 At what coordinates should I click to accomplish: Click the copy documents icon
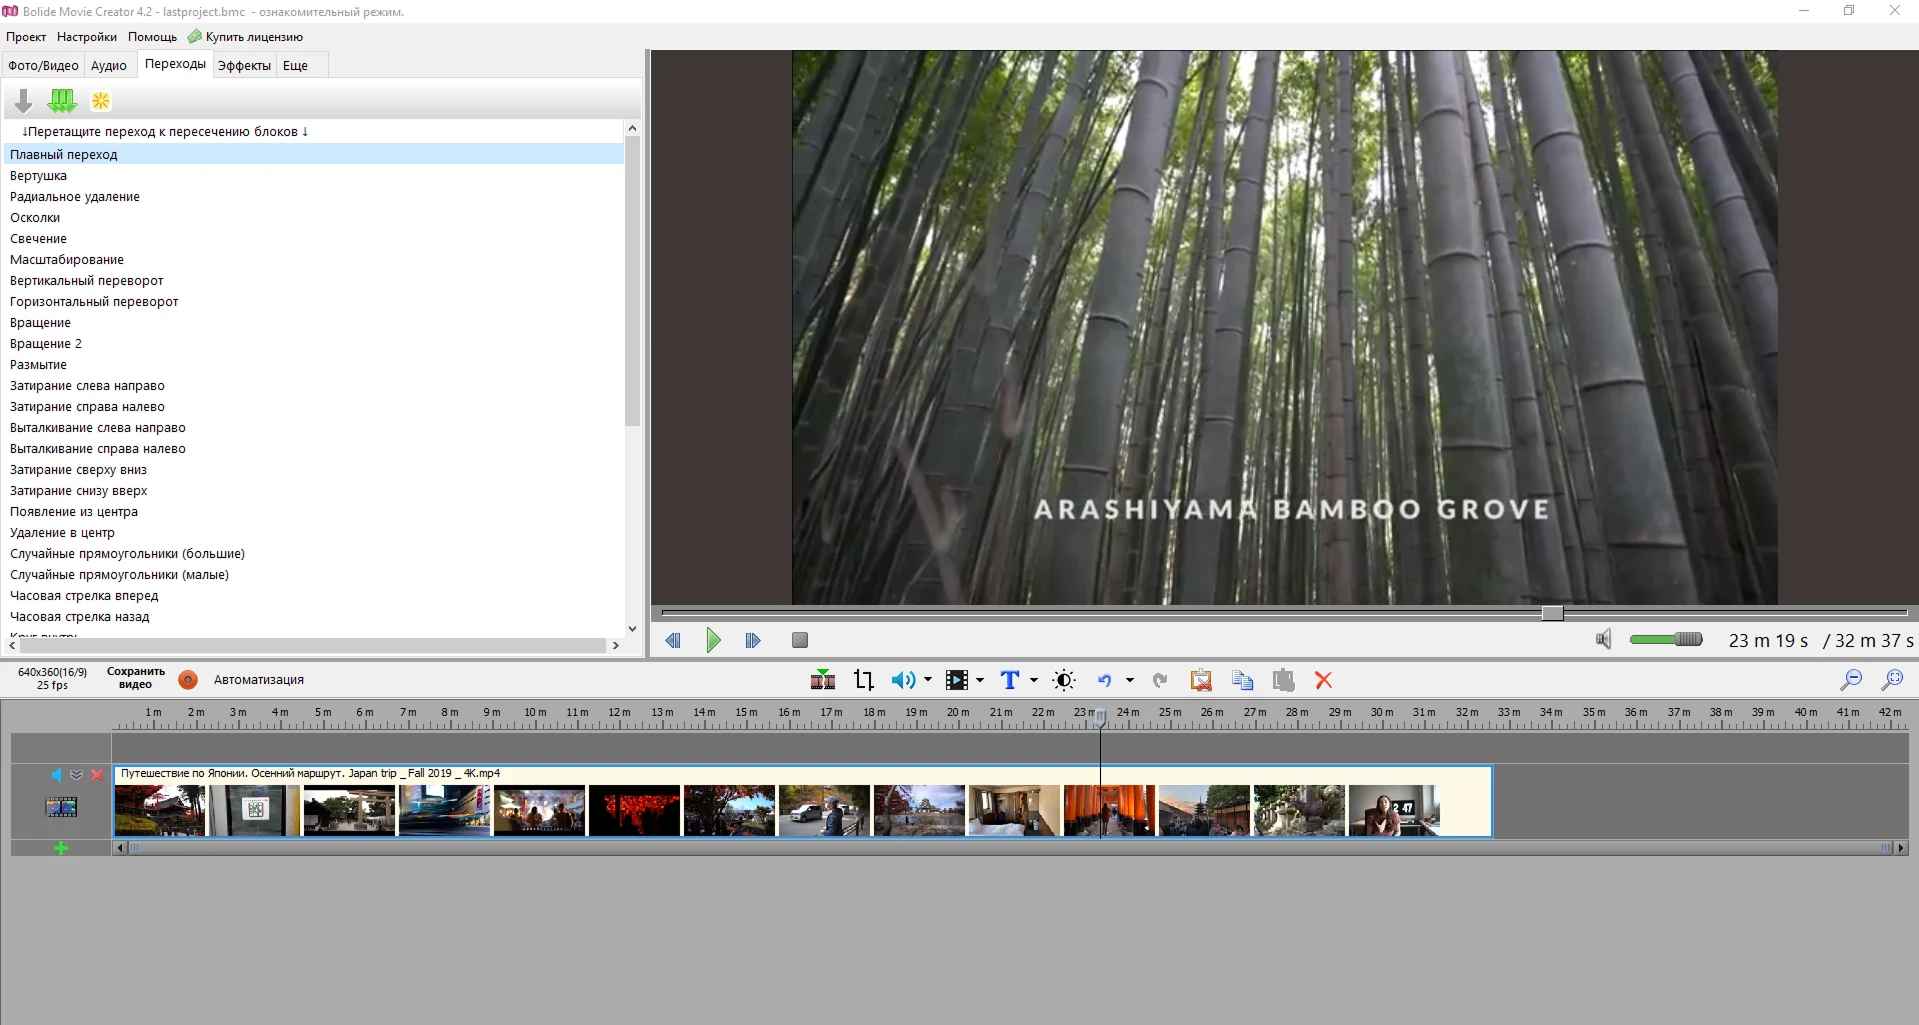[x=1243, y=680]
